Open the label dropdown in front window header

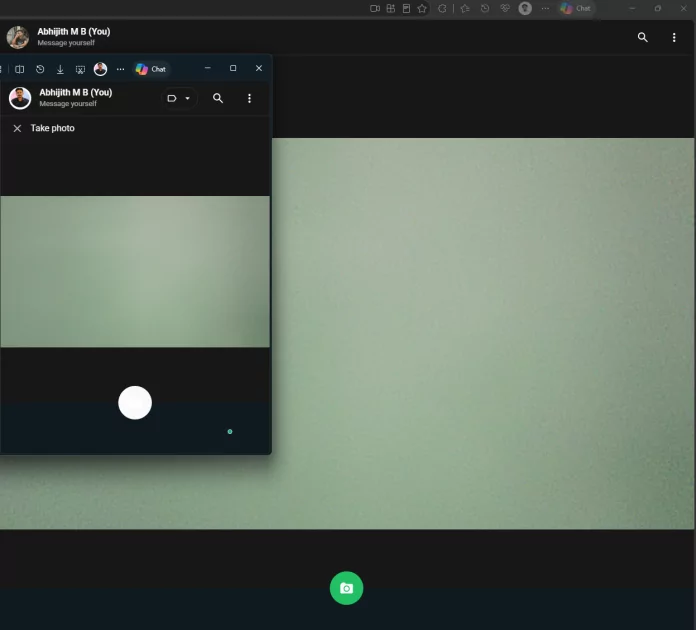[x=179, y=98]
